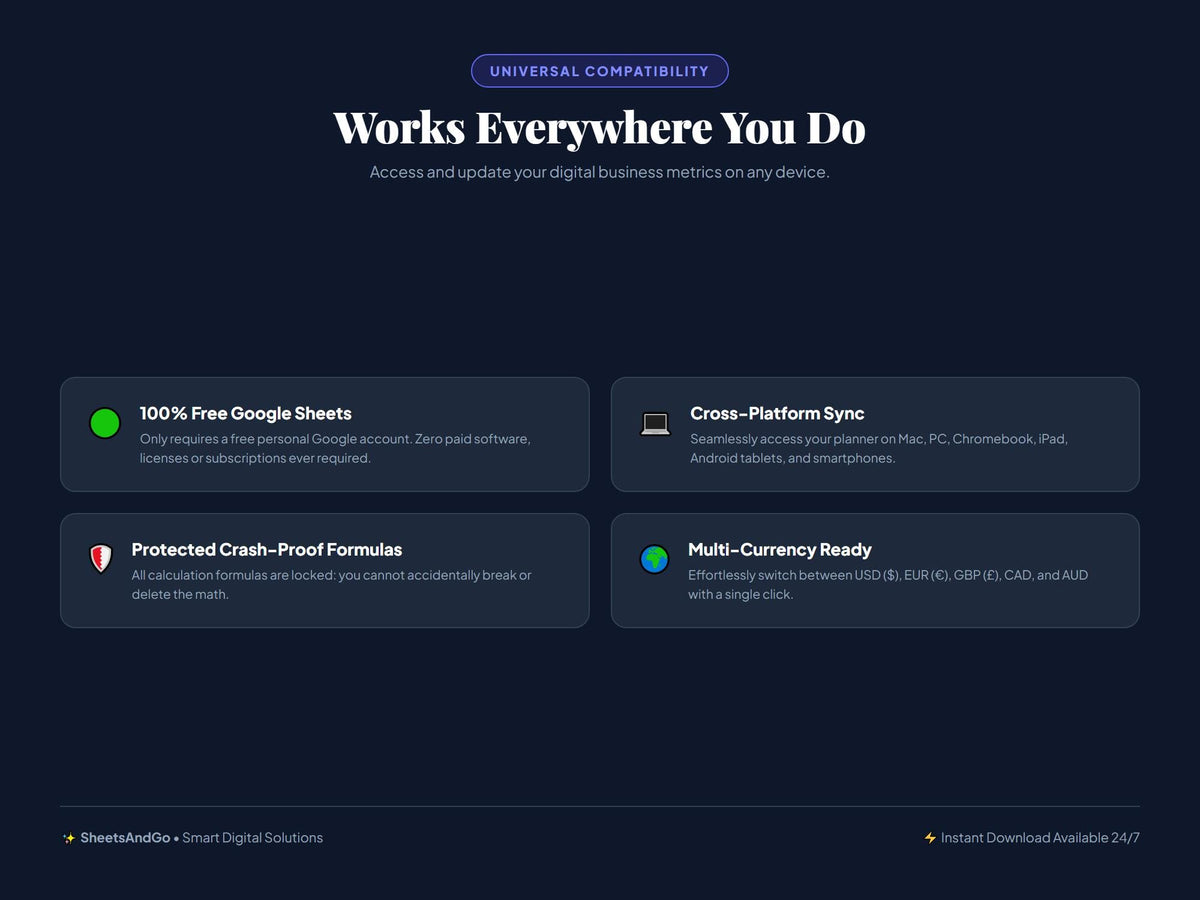Click the '100% Free Google Sheets' heading

click(x=246, y=413)
